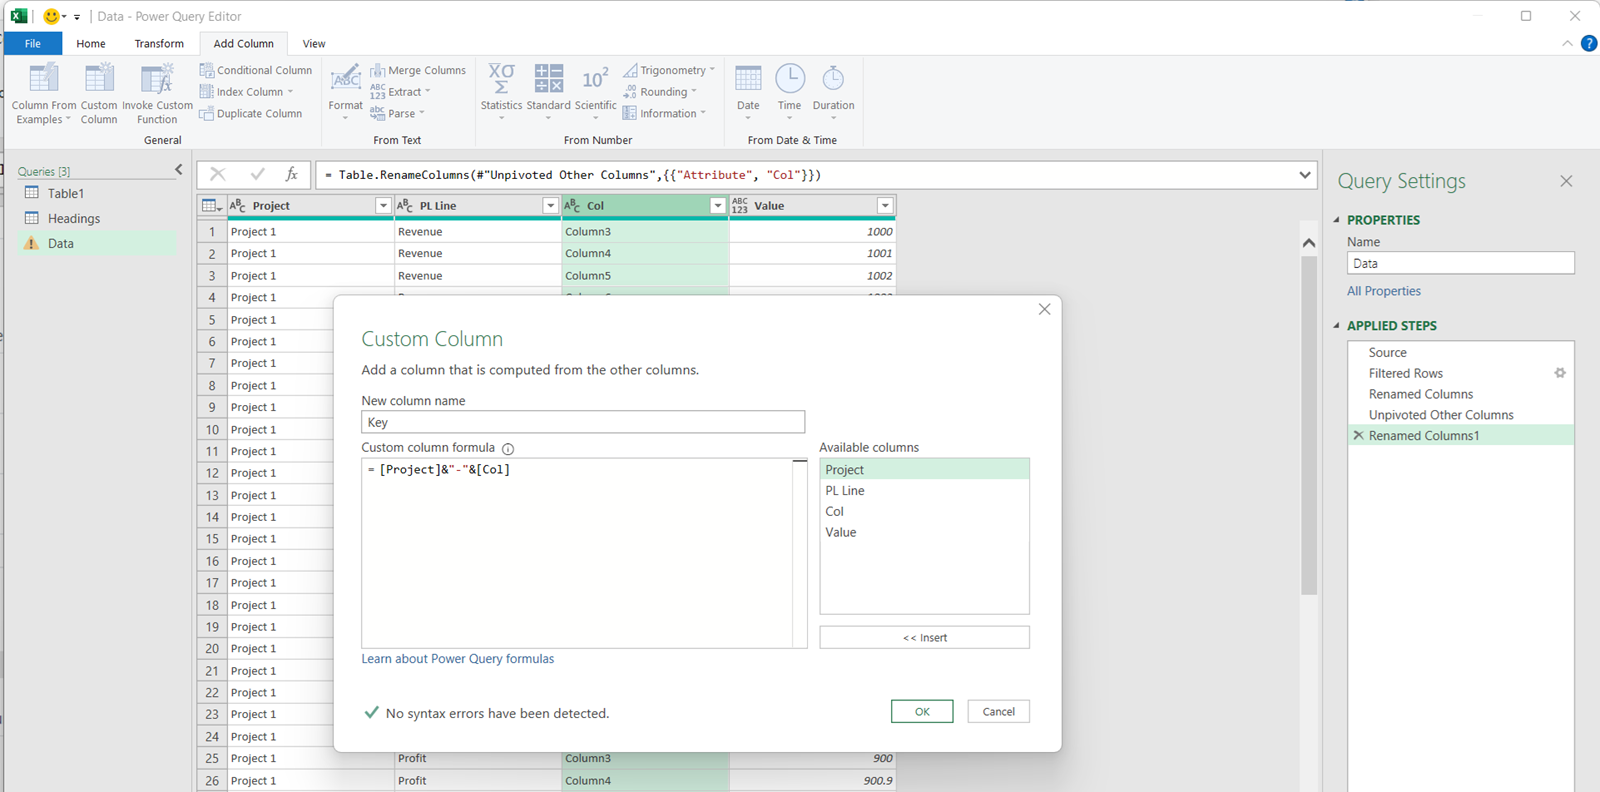
Task: Click the Duration clock icon
Action: pos(833,78)
